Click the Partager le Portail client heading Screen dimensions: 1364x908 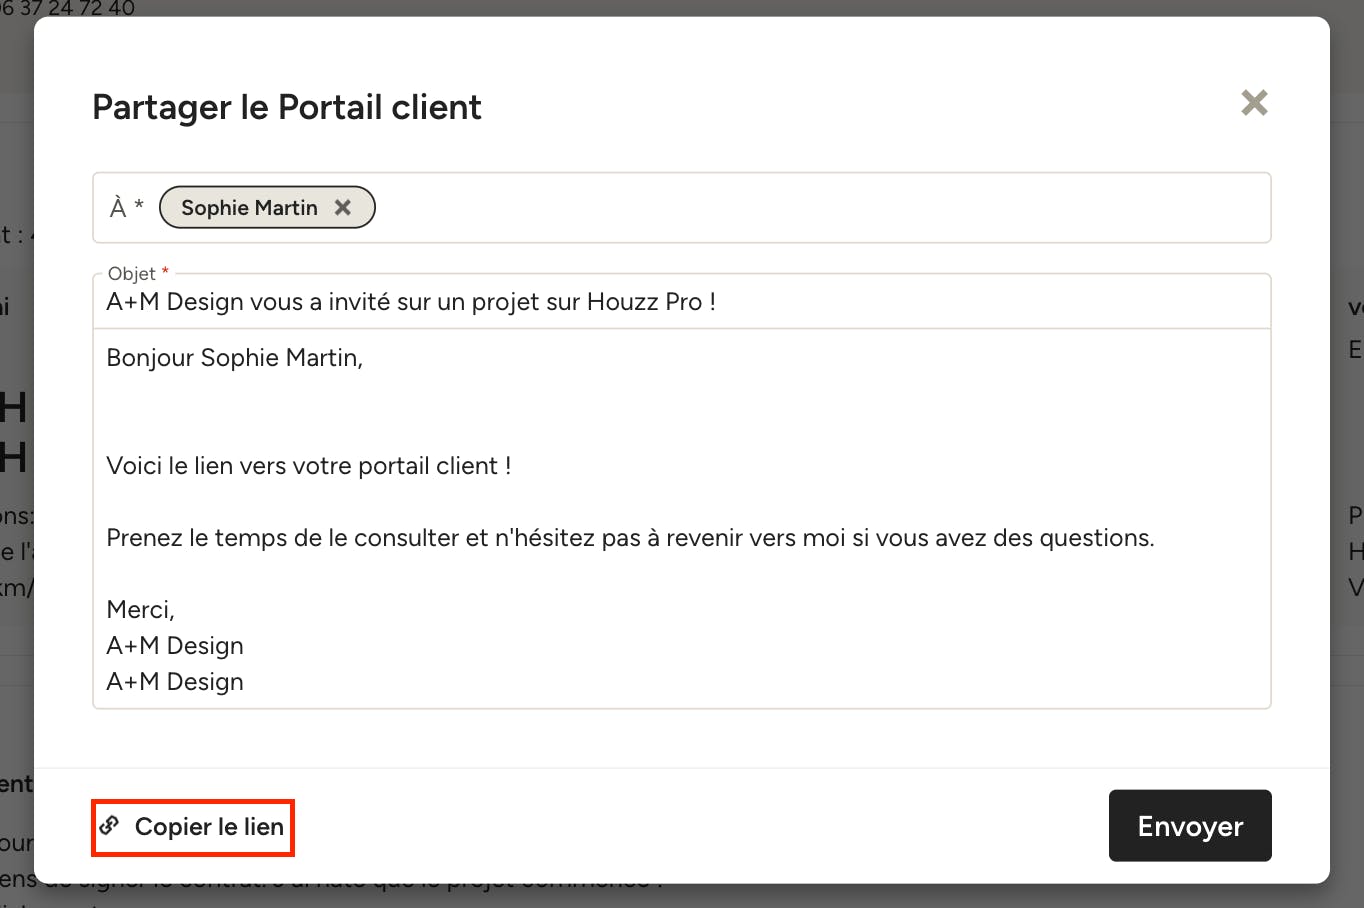[x=287, y=107]
